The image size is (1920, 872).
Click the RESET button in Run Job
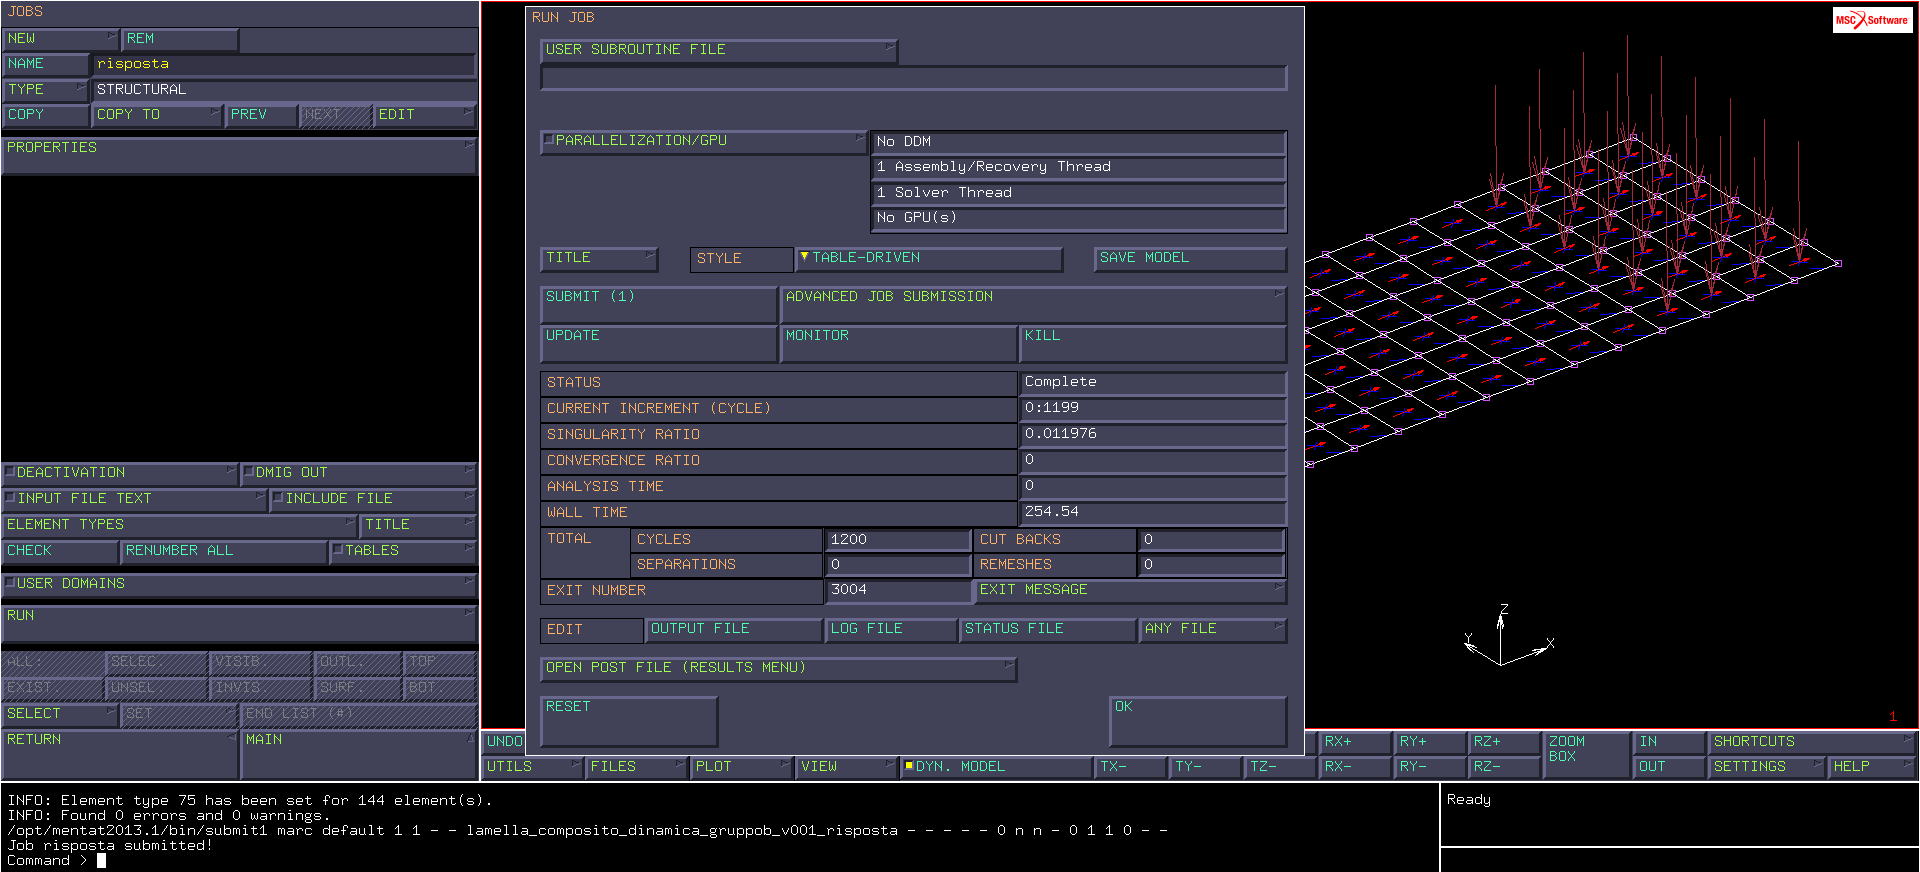click(629, 721)
